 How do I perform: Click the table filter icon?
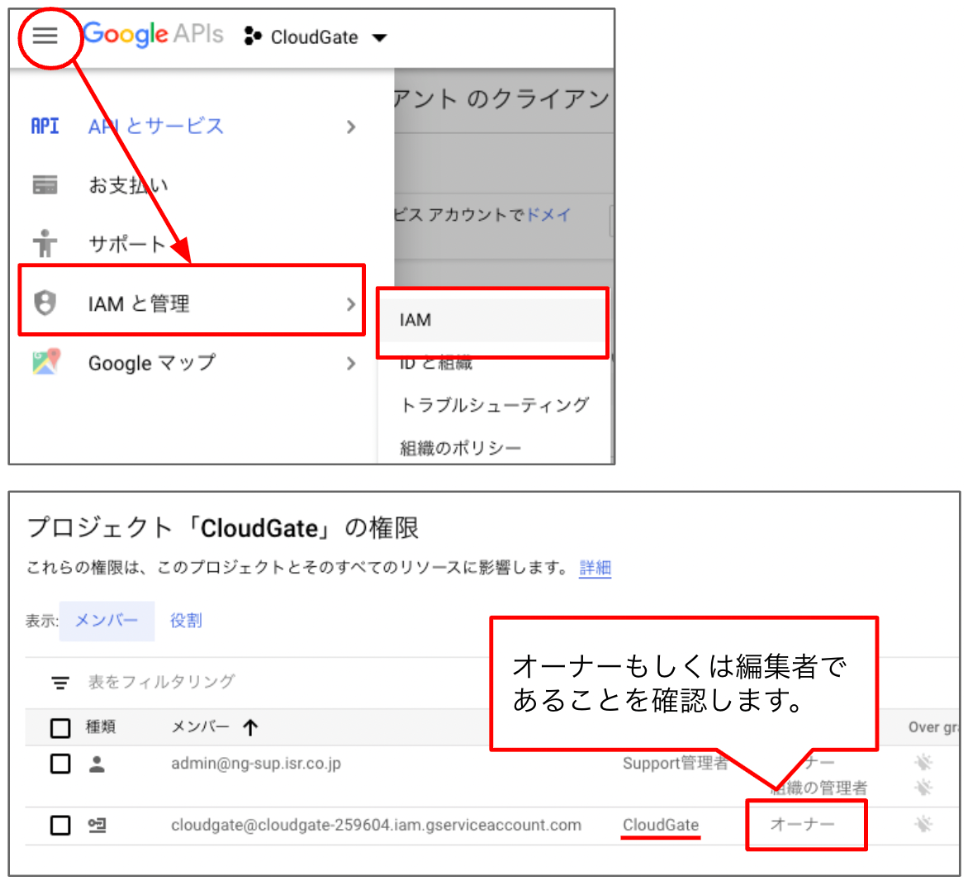[60, 683]
